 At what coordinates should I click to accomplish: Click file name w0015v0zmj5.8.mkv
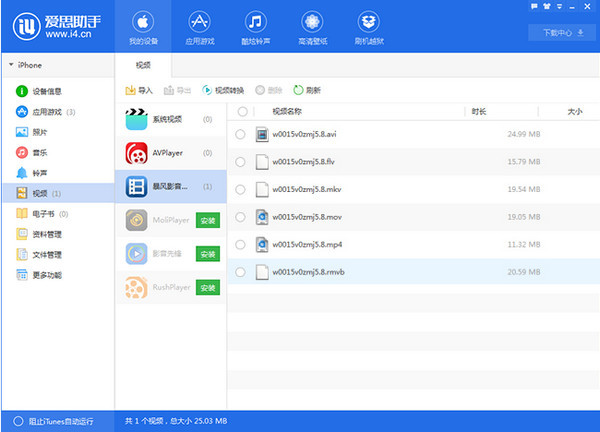pyautogui.click(x=307, y=189)
